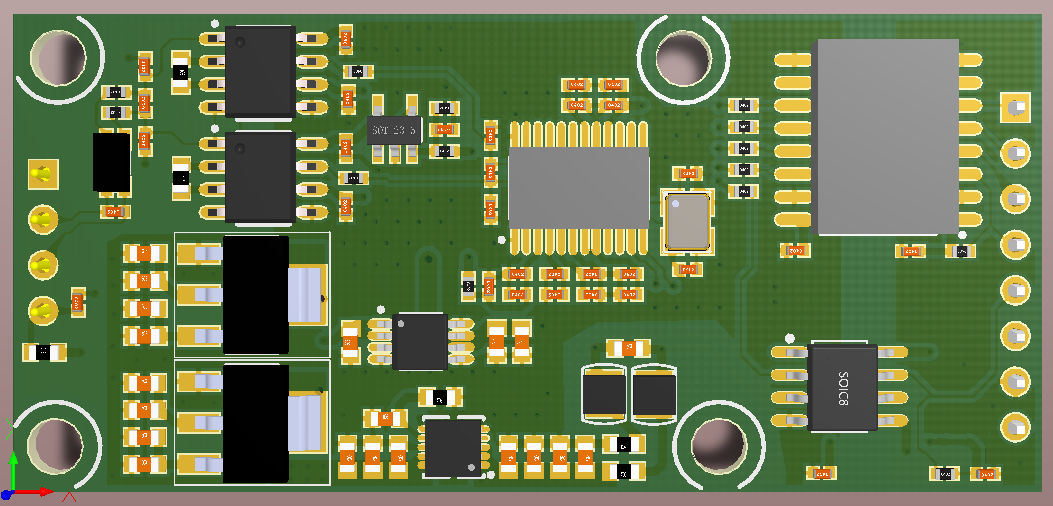Select the small black 8-pin chip at center bottom
Viewport: 1053px width, 506px height.
[420, 341]
